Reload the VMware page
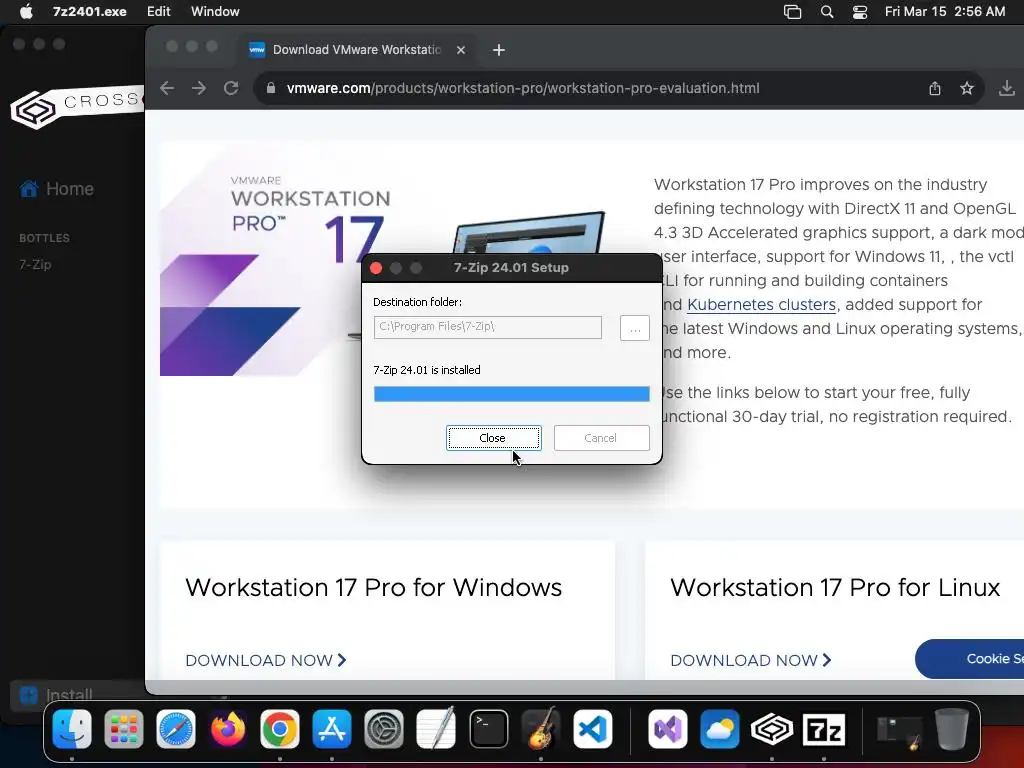Viewport: 1024px width, 768px height. pos(231,88)
